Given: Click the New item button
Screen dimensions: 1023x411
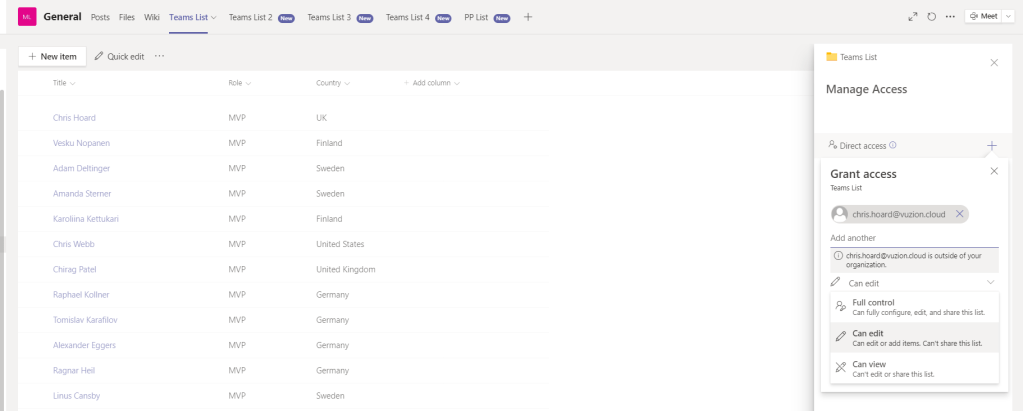Looking at the screenshot, I should point(53,57).
